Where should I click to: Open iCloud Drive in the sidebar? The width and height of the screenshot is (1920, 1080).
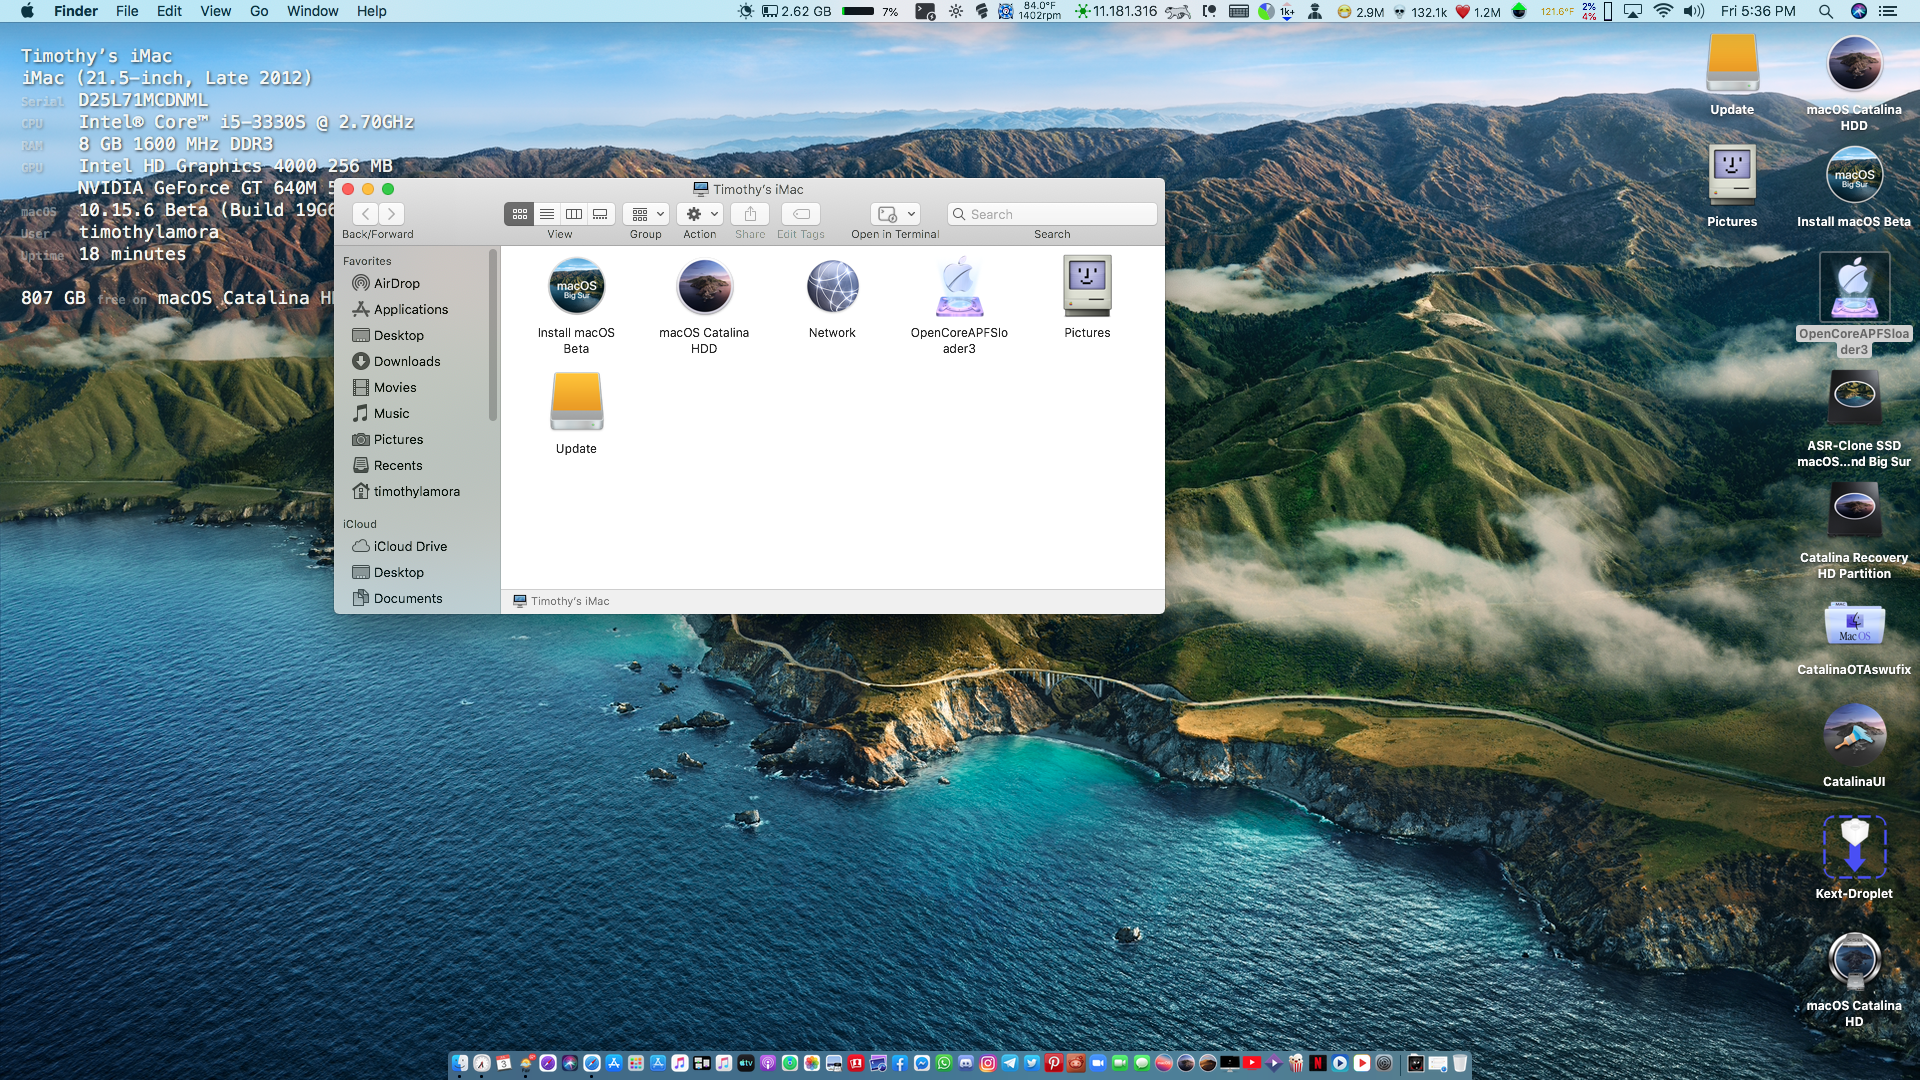400,546
